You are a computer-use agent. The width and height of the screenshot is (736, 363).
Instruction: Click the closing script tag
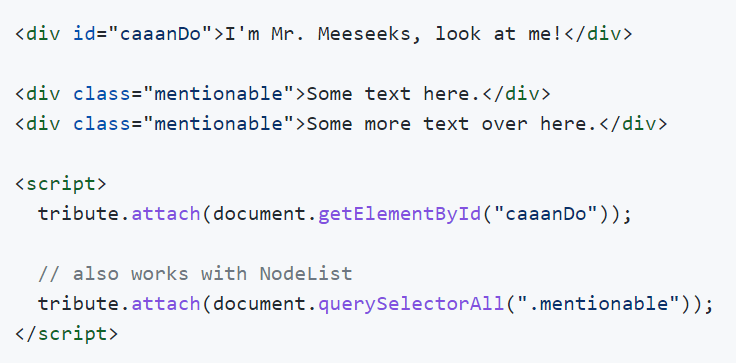[67, 334]
